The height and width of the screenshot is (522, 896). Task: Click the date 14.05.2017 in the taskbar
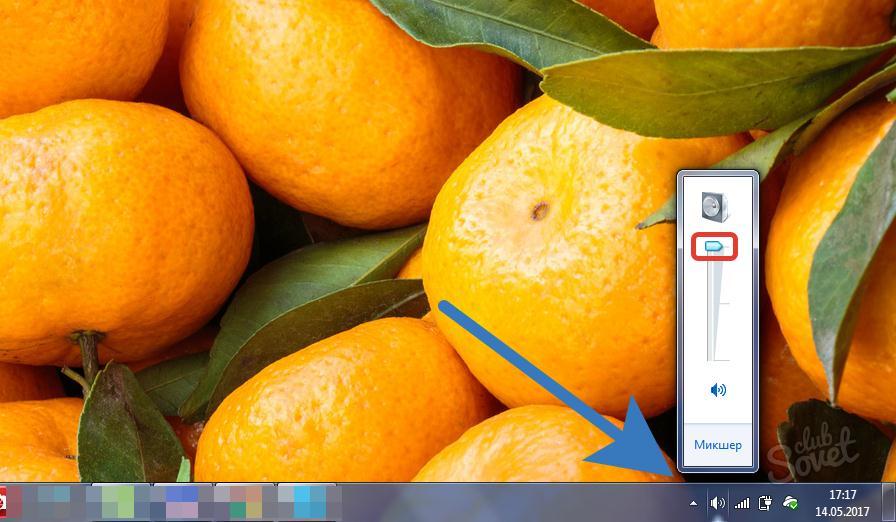pyautogui.click(x=843, y=511)
